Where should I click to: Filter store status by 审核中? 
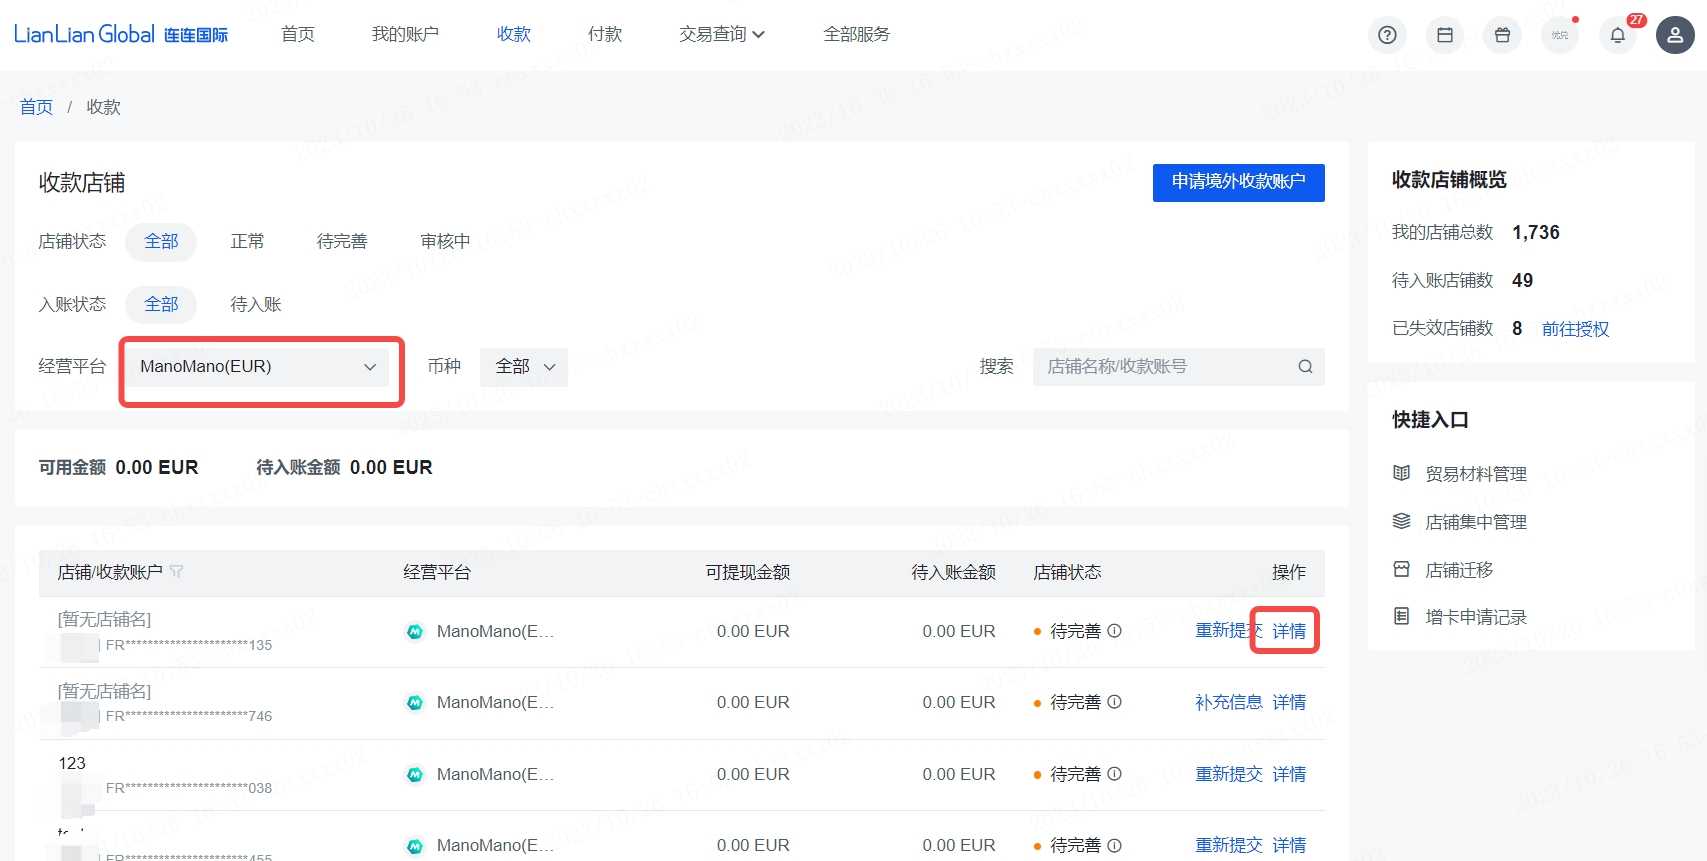pos(445,241)
